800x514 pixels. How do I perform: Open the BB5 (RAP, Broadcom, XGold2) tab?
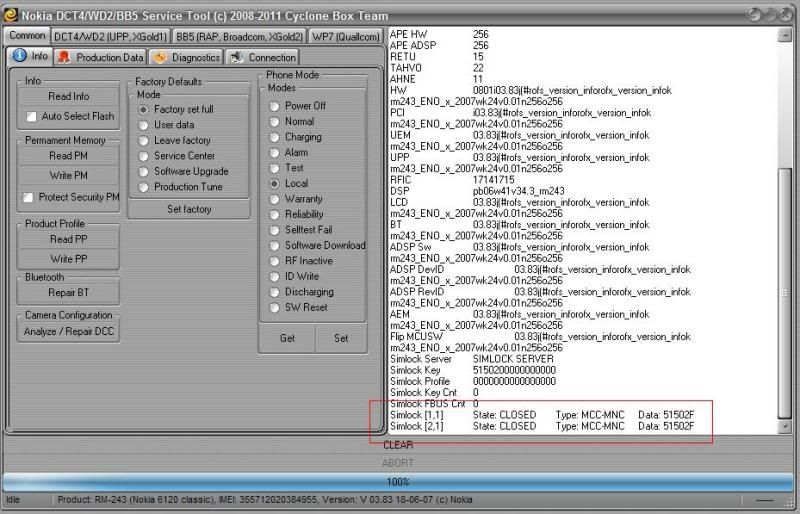click(238, 36)
